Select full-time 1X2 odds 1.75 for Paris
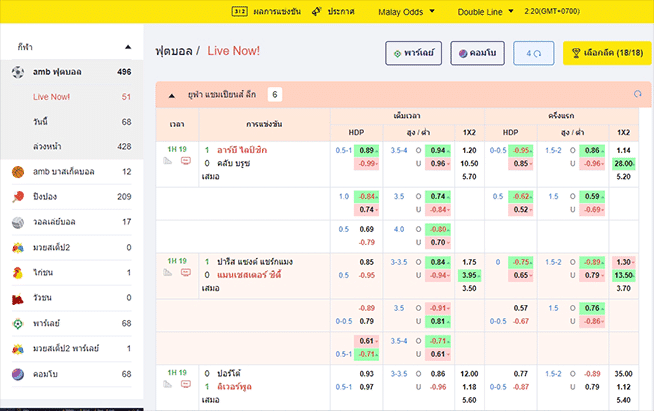 coord(469,262)
